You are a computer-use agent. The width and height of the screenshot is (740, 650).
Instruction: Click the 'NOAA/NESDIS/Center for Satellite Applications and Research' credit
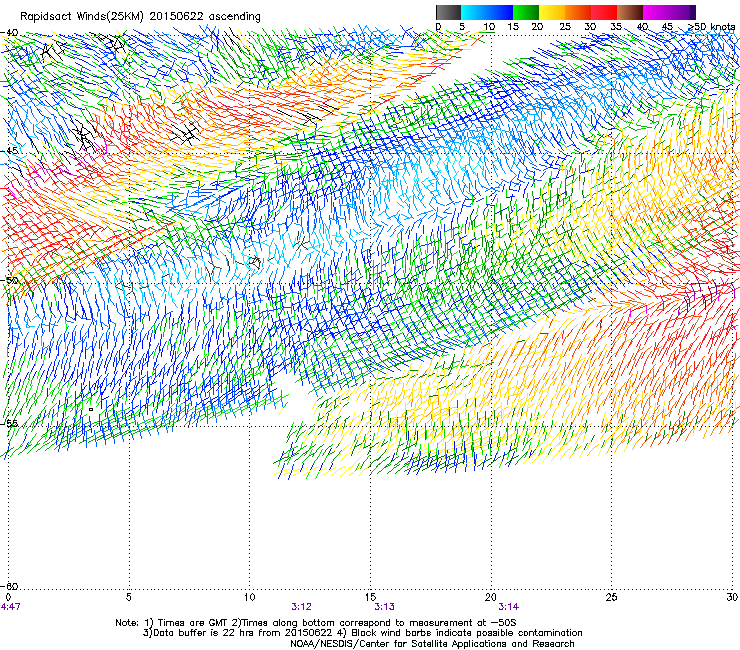coord(432,644)
